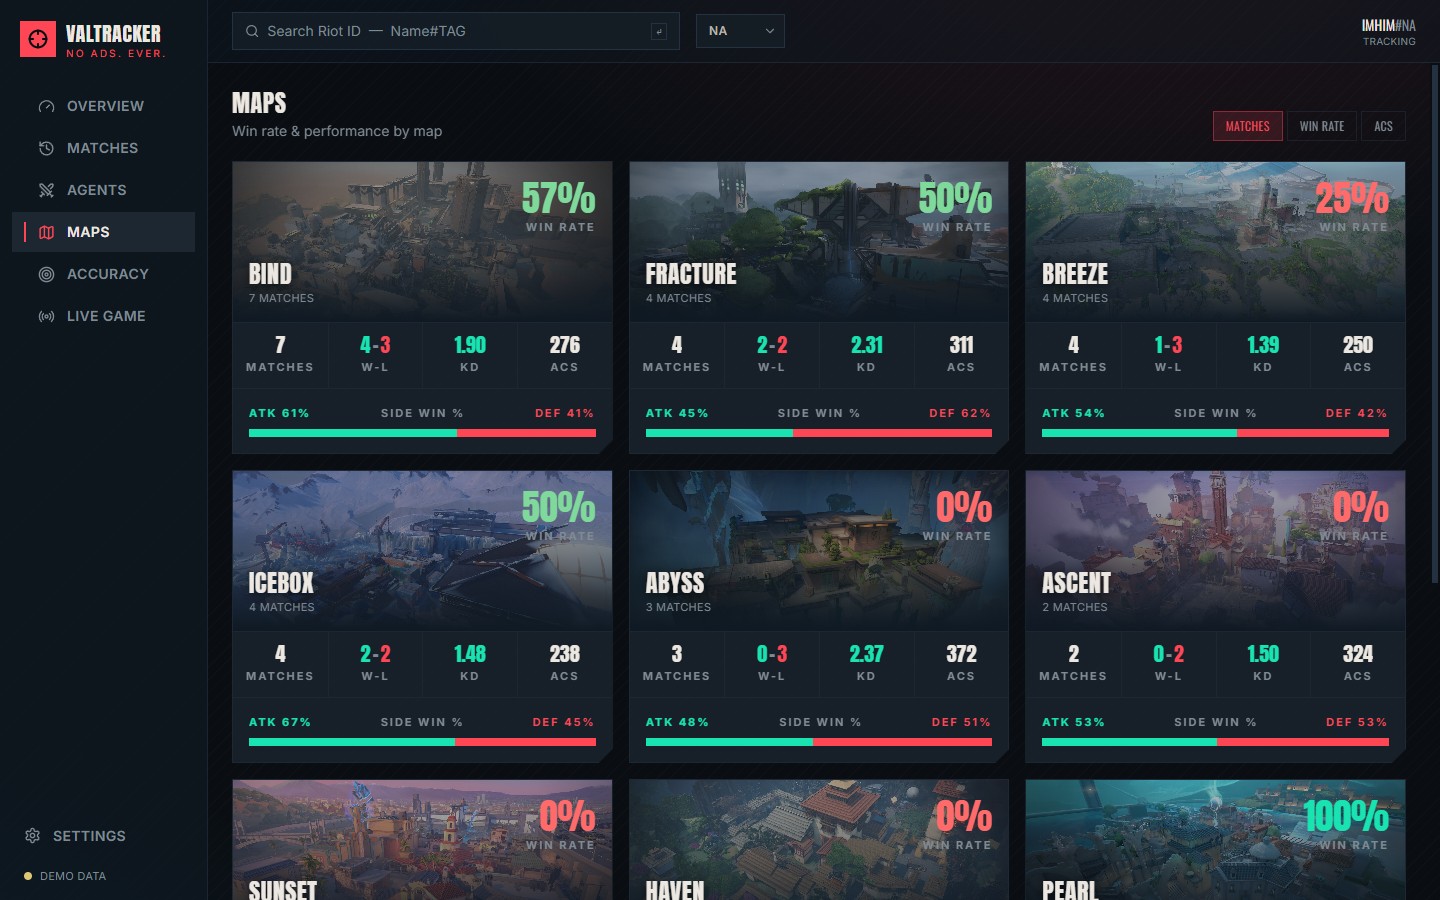Click the DEF 62% label on Fracture
1440x900 pixels.
[x=960, y=413]
